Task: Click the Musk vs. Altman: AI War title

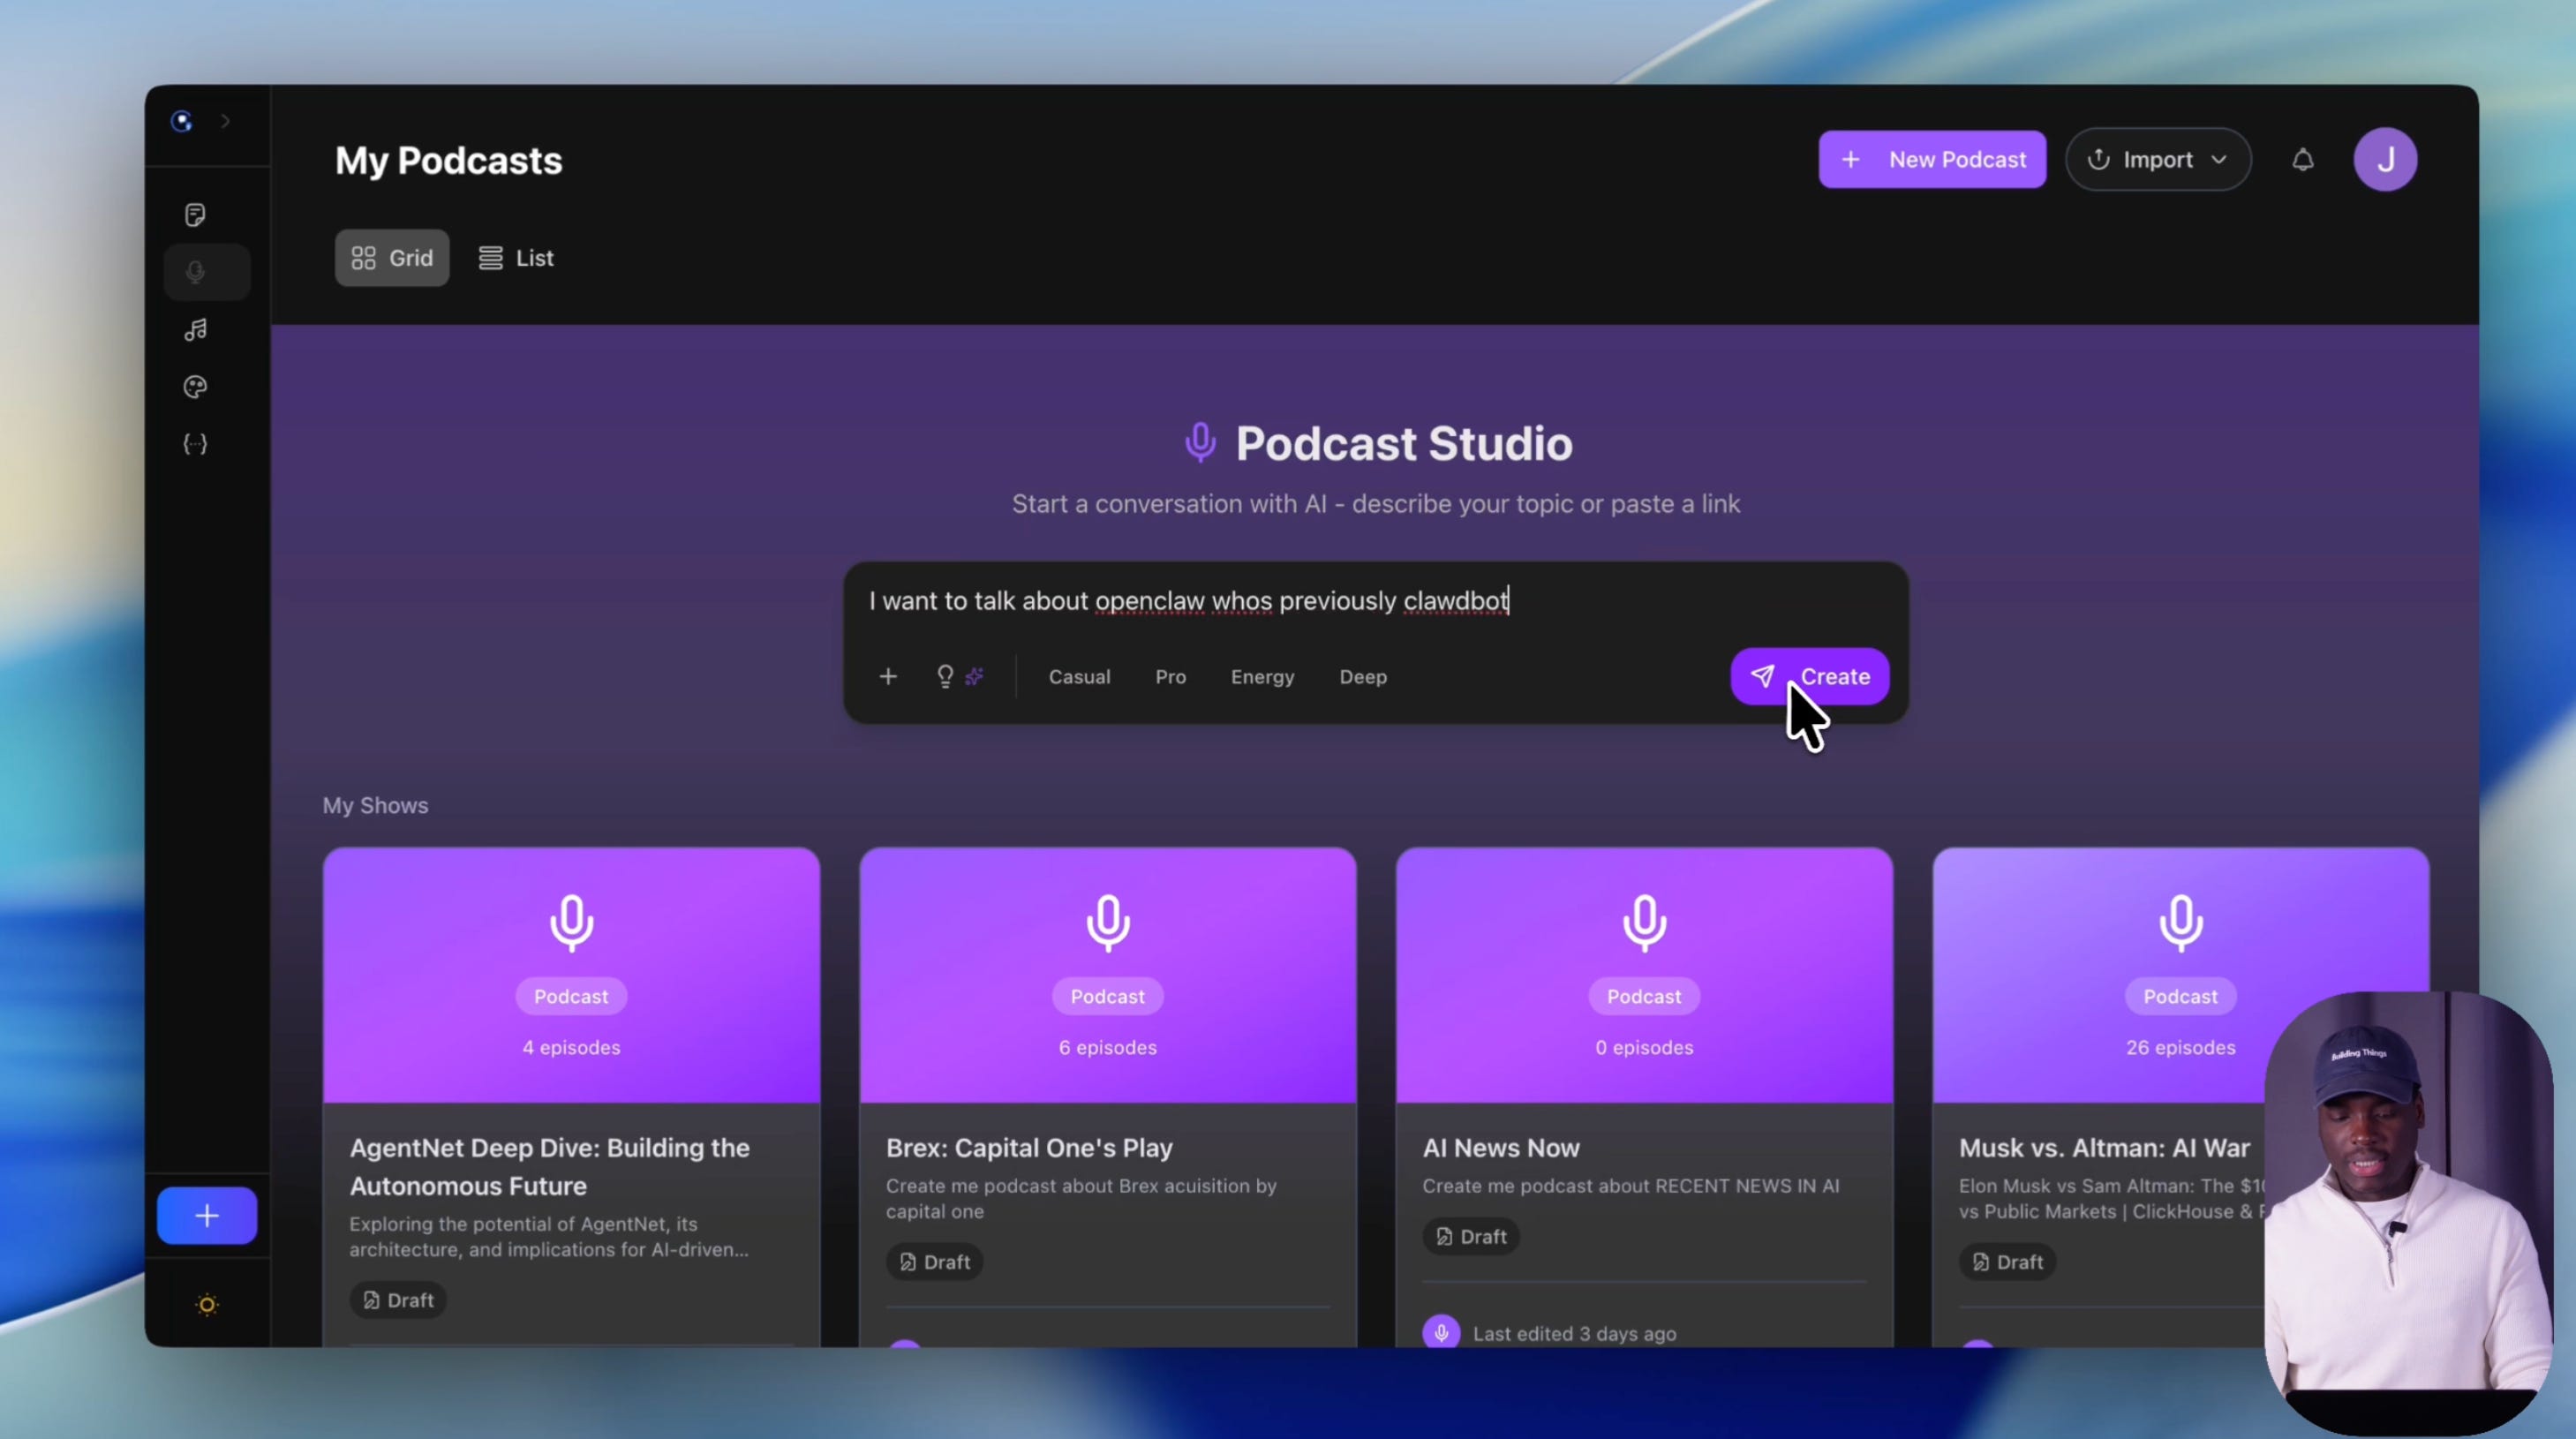Action: point(2104,1148)
